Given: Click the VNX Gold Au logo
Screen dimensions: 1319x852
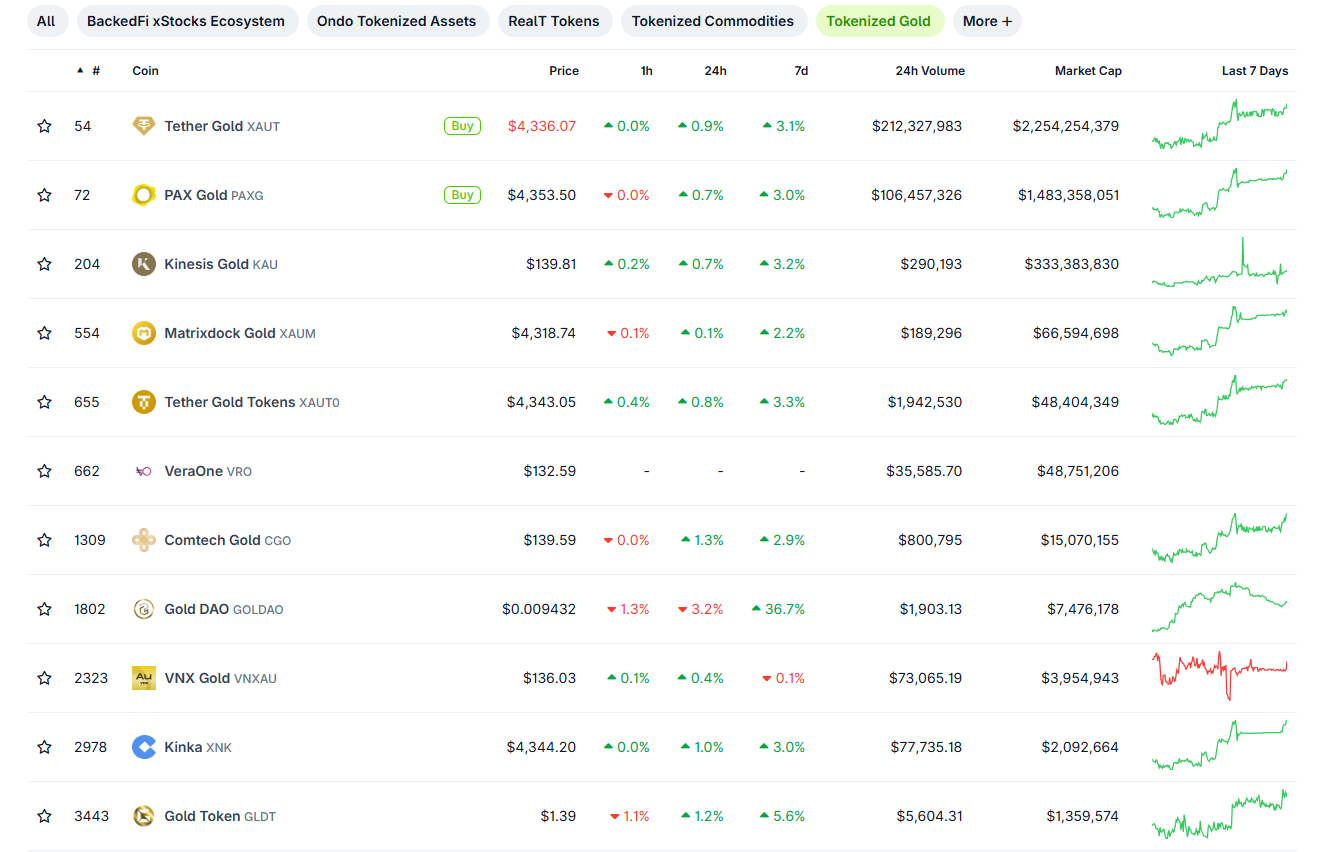Looking at the screenshot, I should pos(144,678).
